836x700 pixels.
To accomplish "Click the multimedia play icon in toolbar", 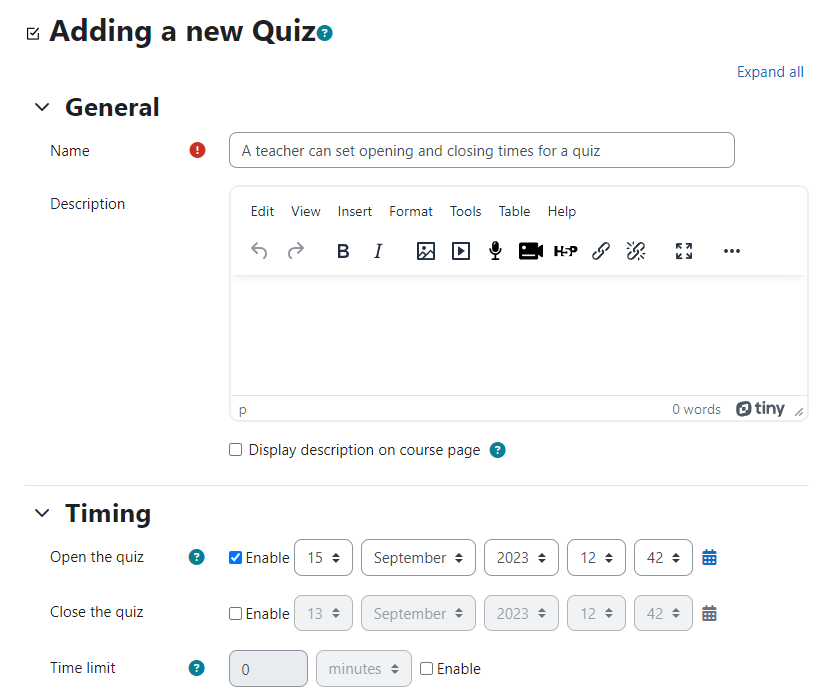I will click(461, 251).
